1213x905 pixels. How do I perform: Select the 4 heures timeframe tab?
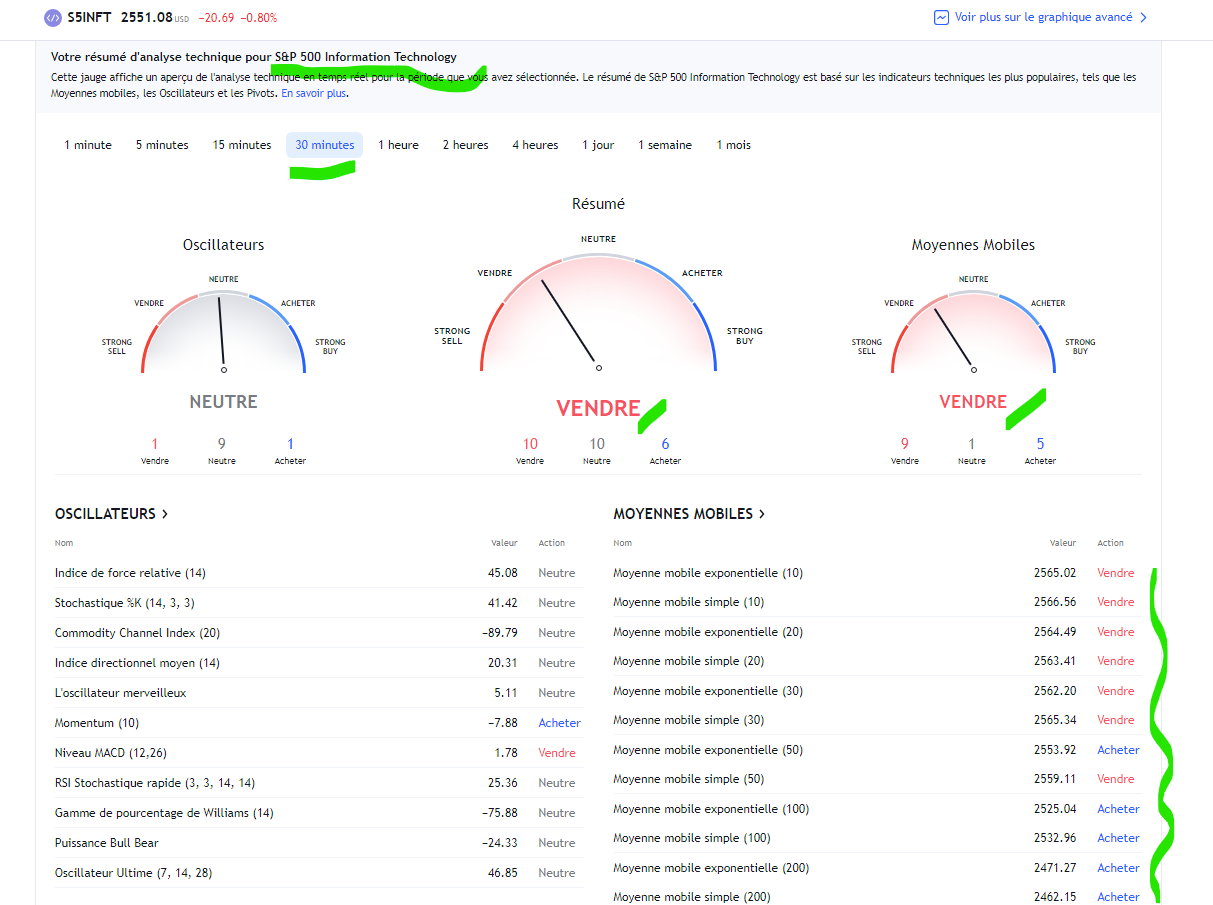coord(535,145)
